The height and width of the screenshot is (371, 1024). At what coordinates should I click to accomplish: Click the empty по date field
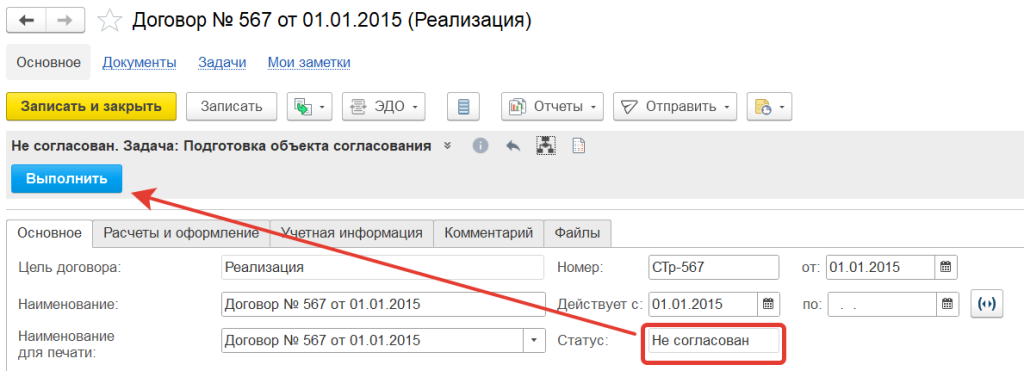click(882, 304)
